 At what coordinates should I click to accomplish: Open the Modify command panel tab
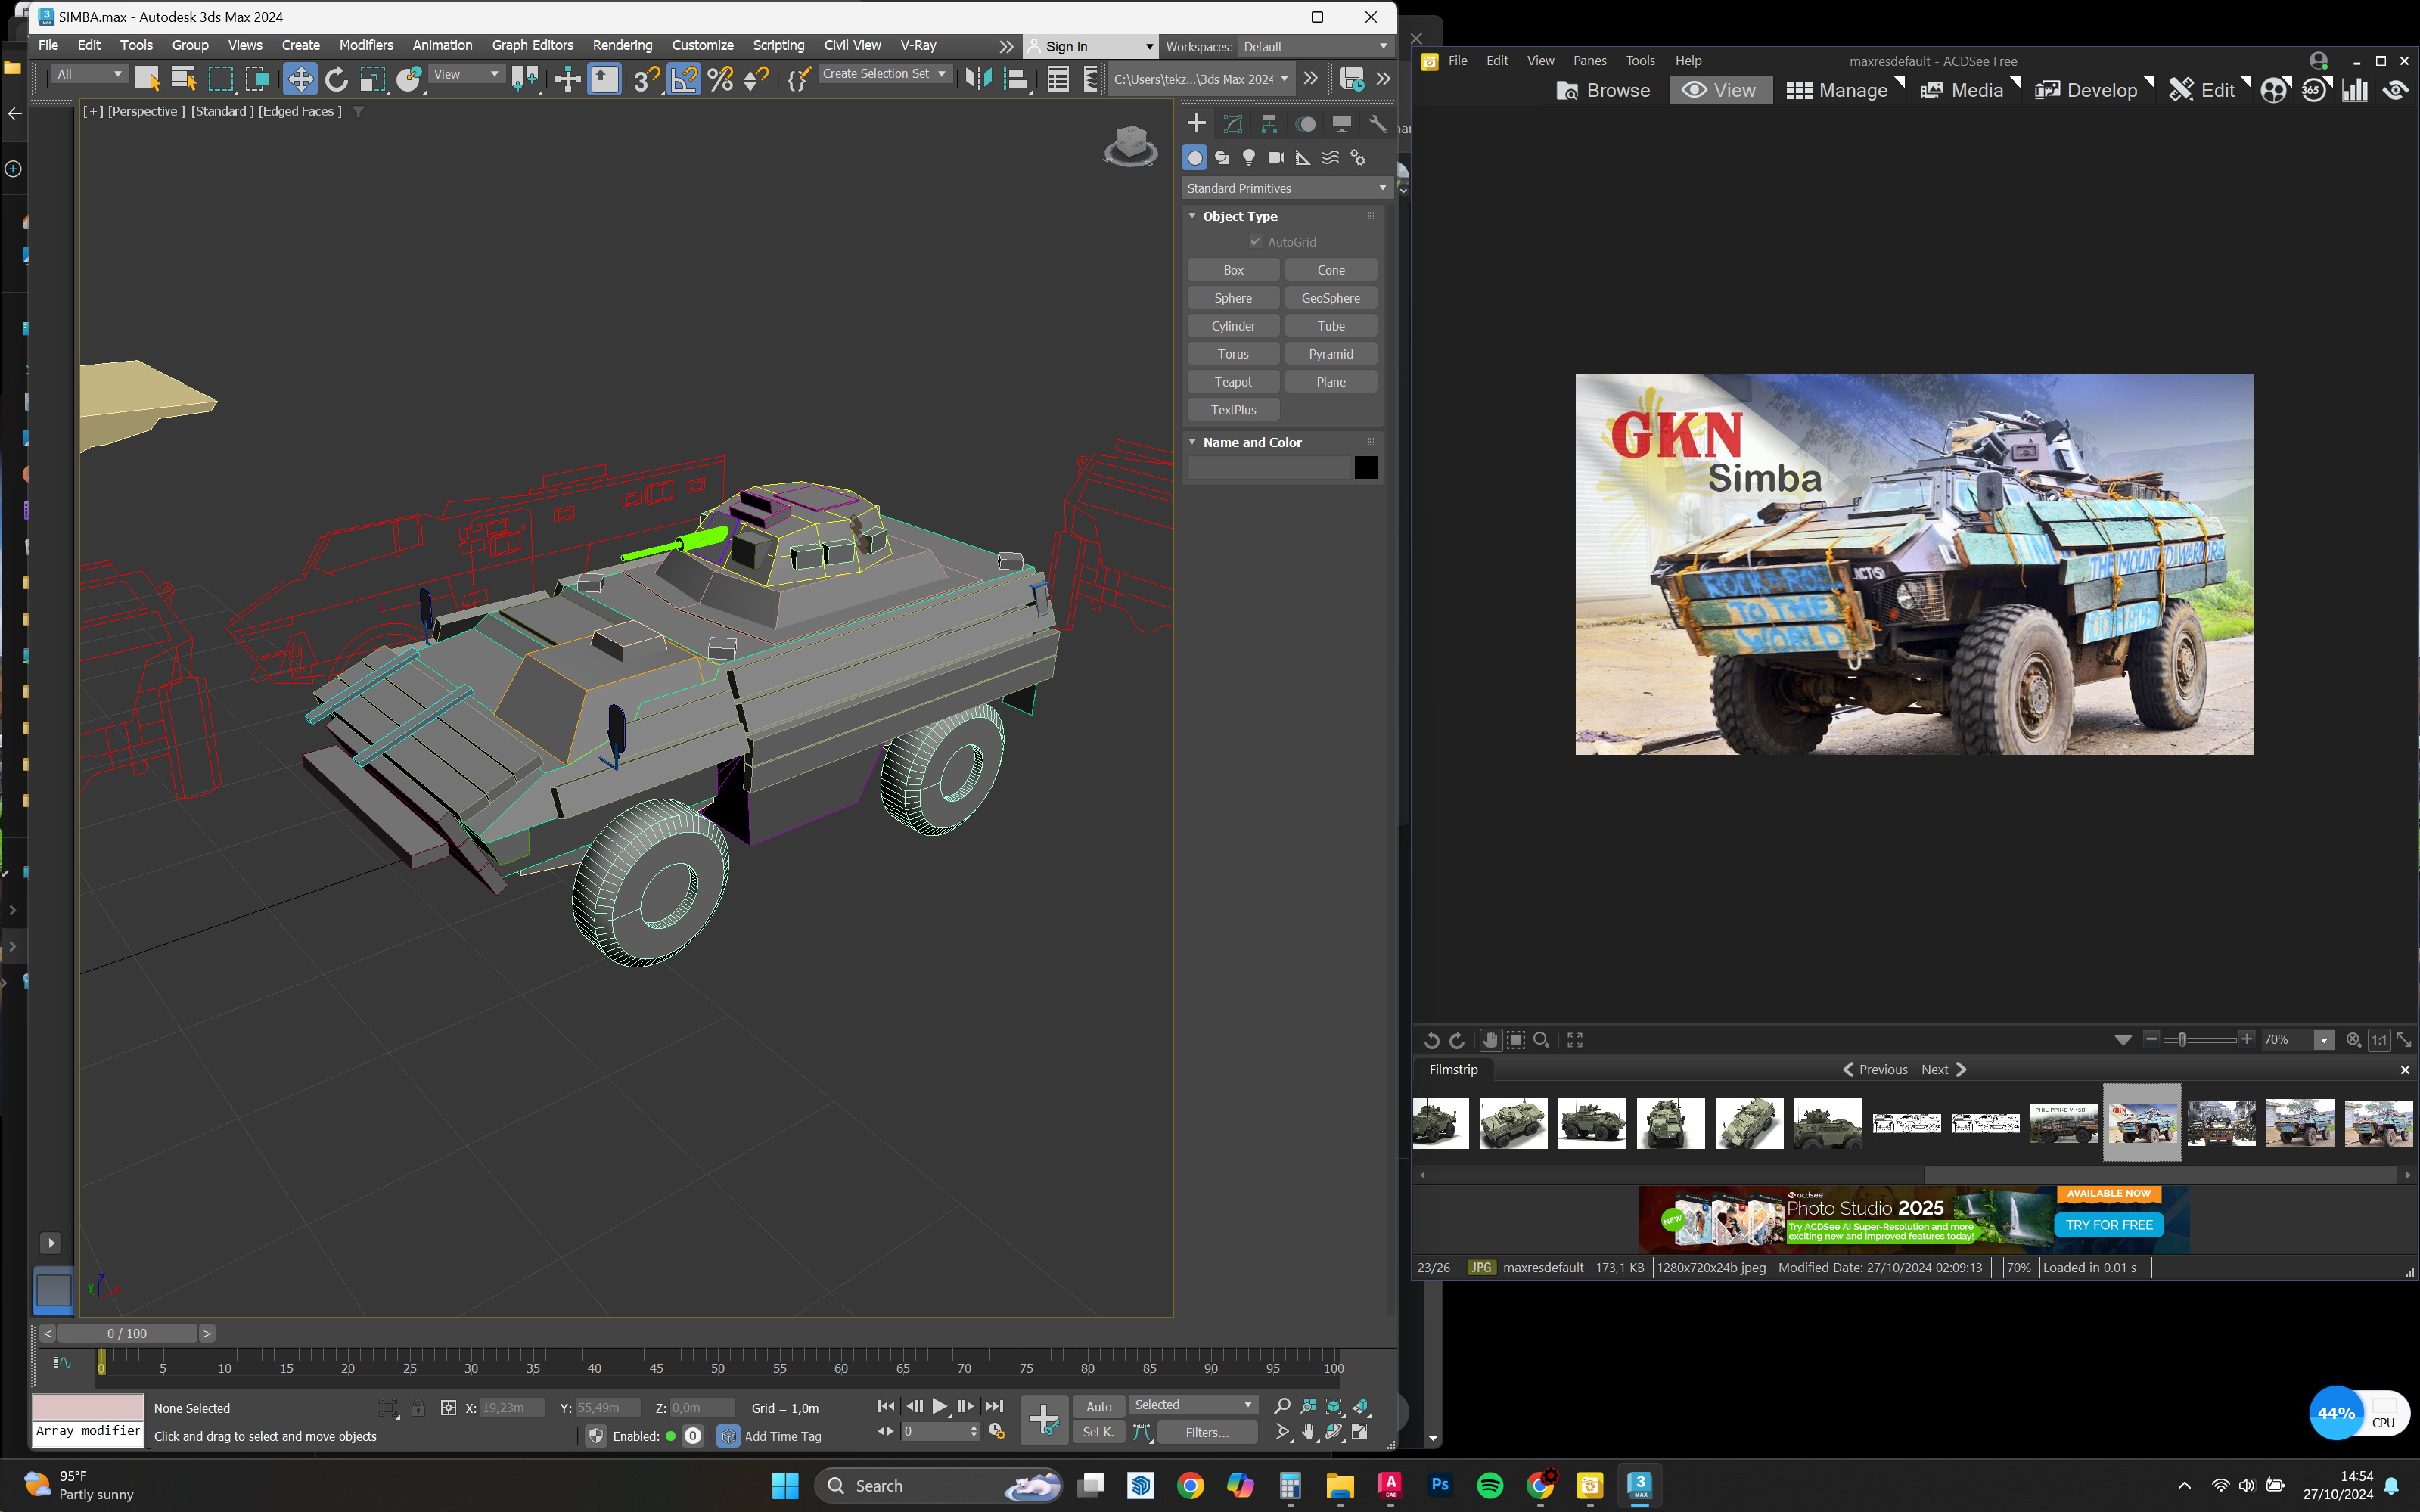(x=1233, y=124)
